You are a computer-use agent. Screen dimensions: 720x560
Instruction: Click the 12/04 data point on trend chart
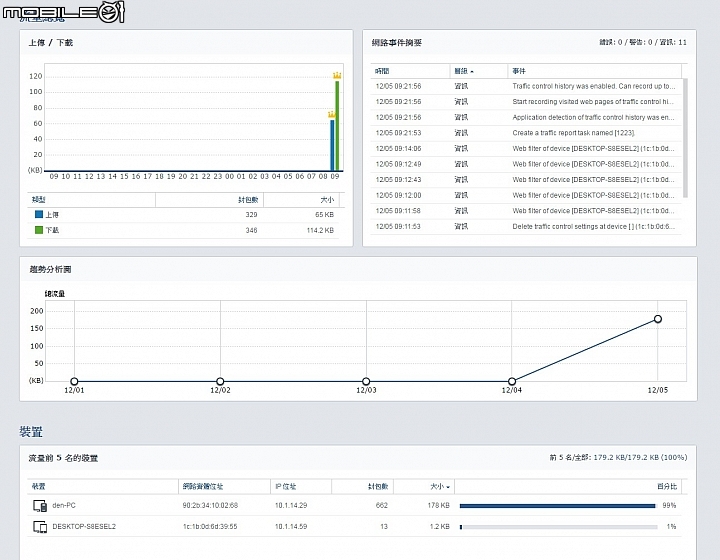pyautogui.click(x=512, y=381)
